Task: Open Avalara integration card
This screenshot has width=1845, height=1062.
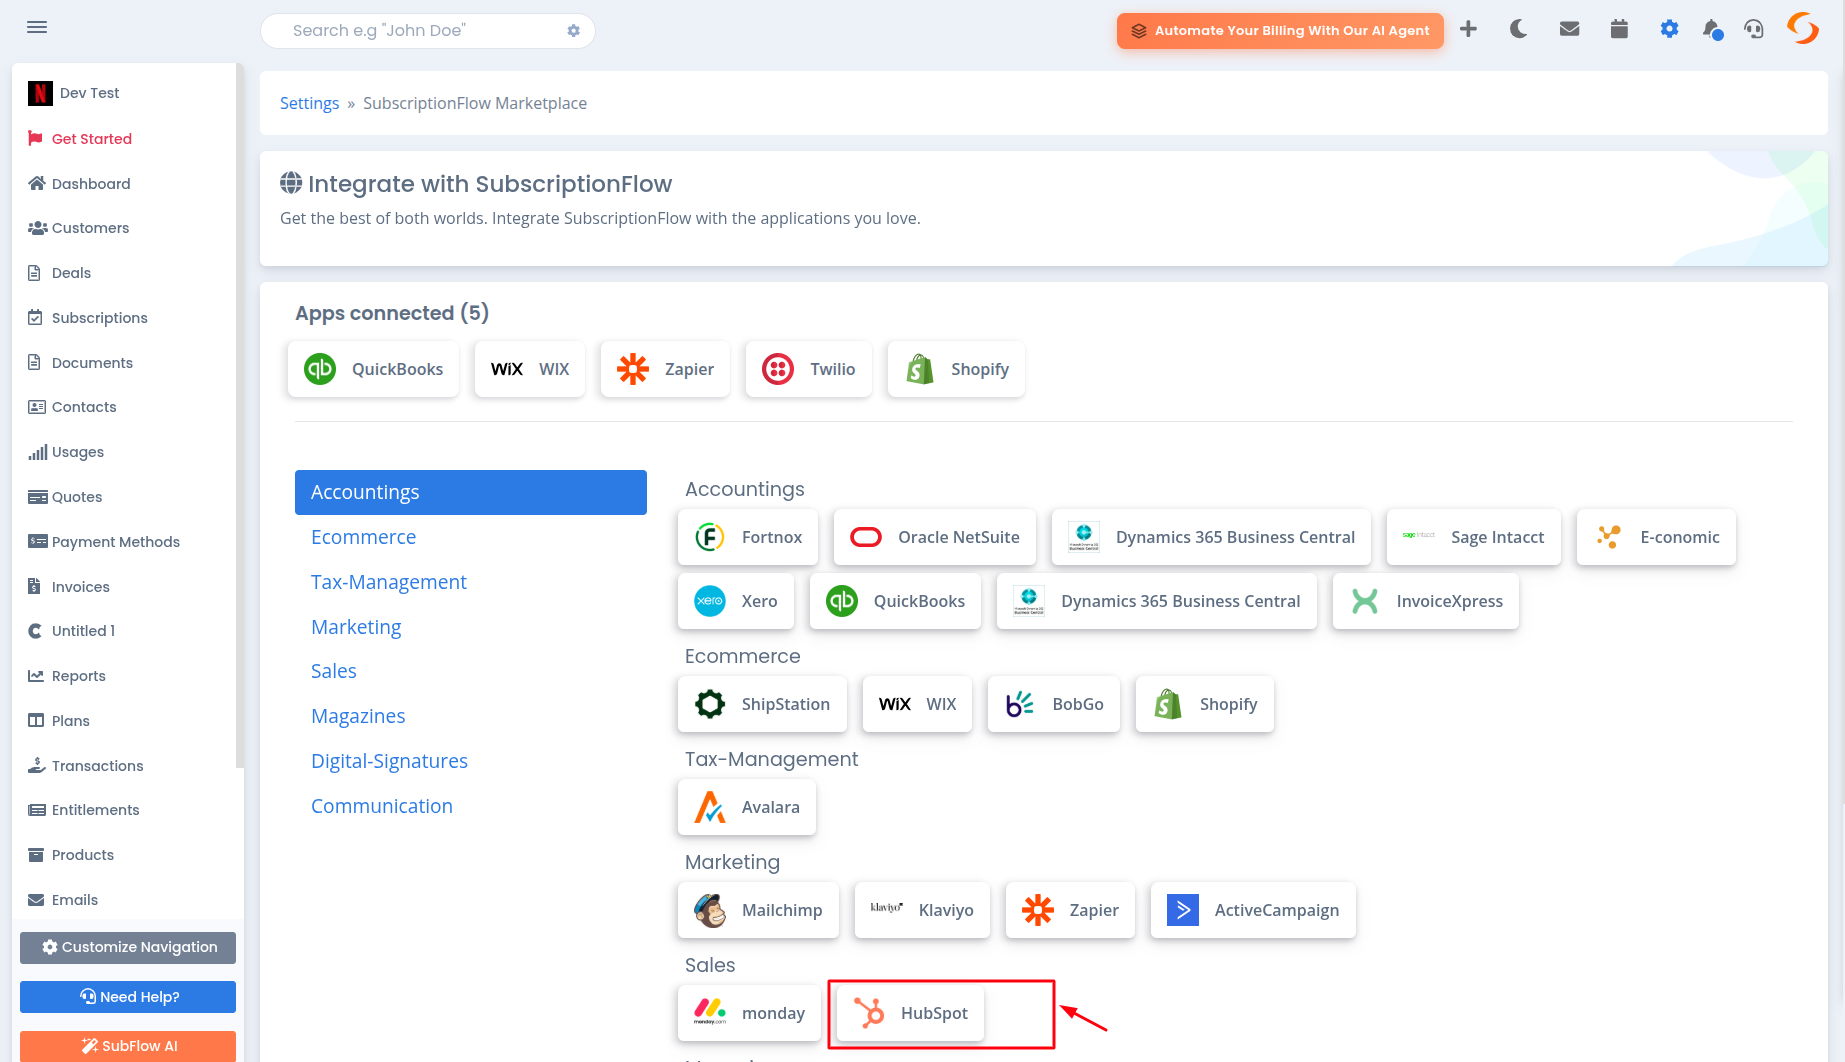Action: click(x=747, y=807)
